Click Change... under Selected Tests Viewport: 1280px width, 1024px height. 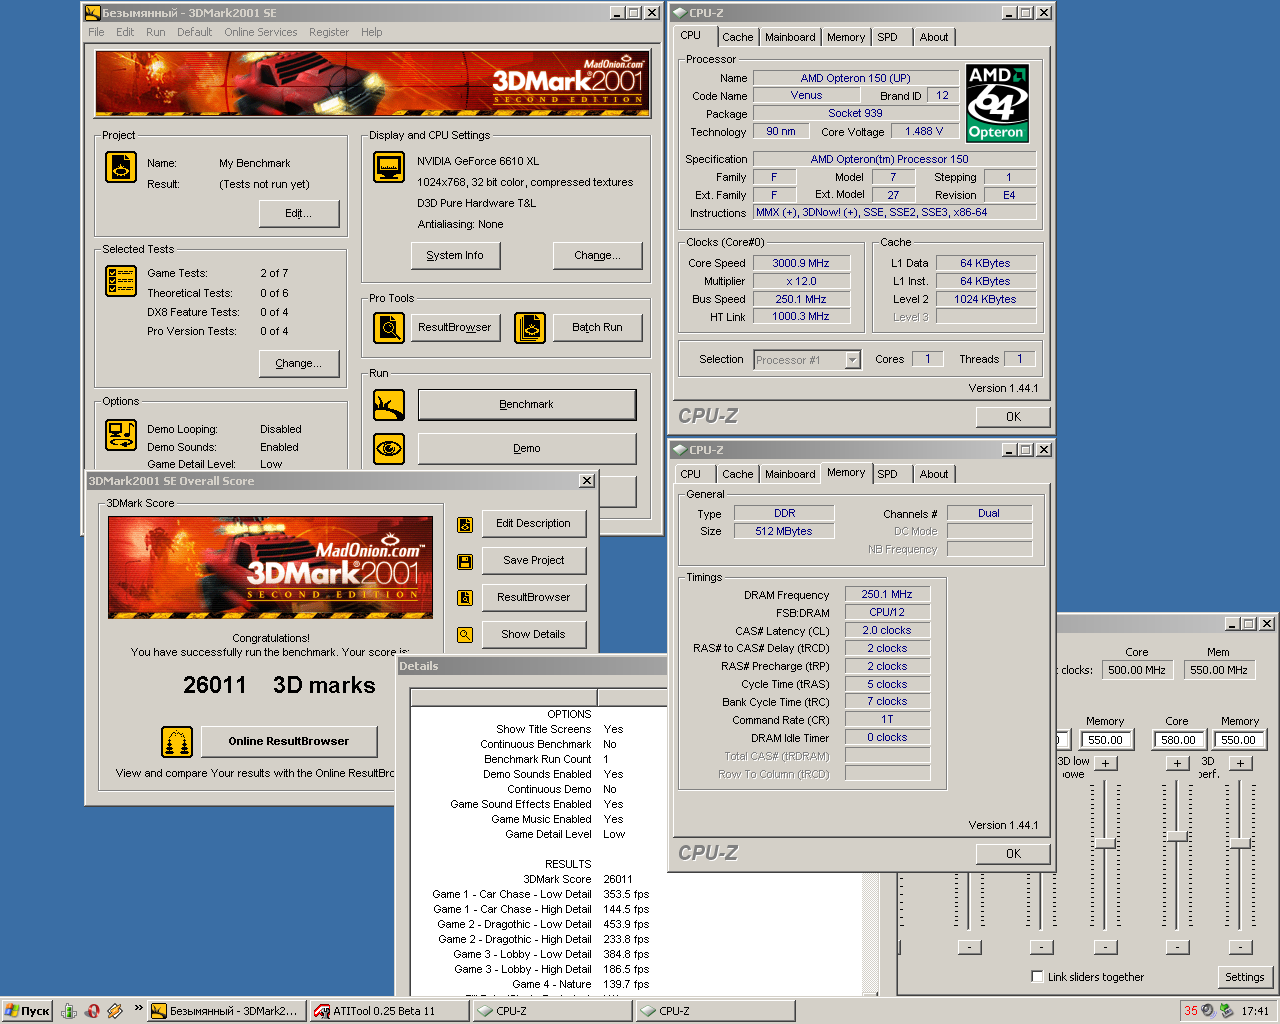pyautogui.click(x=298, y=364)
